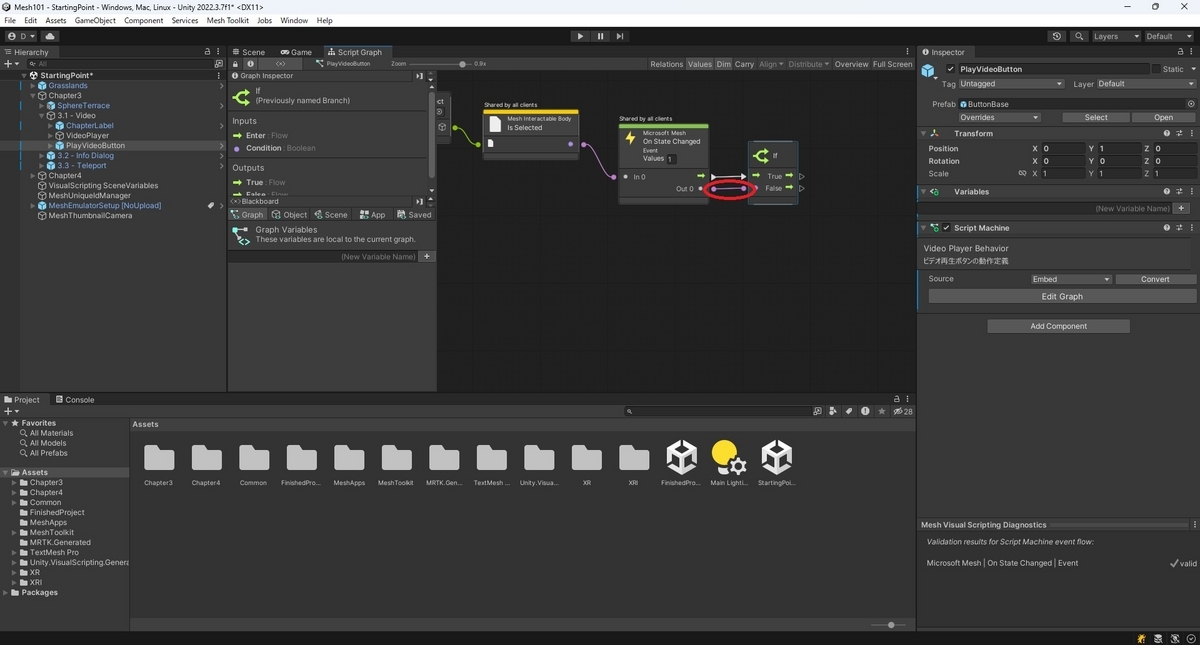
Task: Open the Tag Untagged dropdown
Action: [1011, 84]
